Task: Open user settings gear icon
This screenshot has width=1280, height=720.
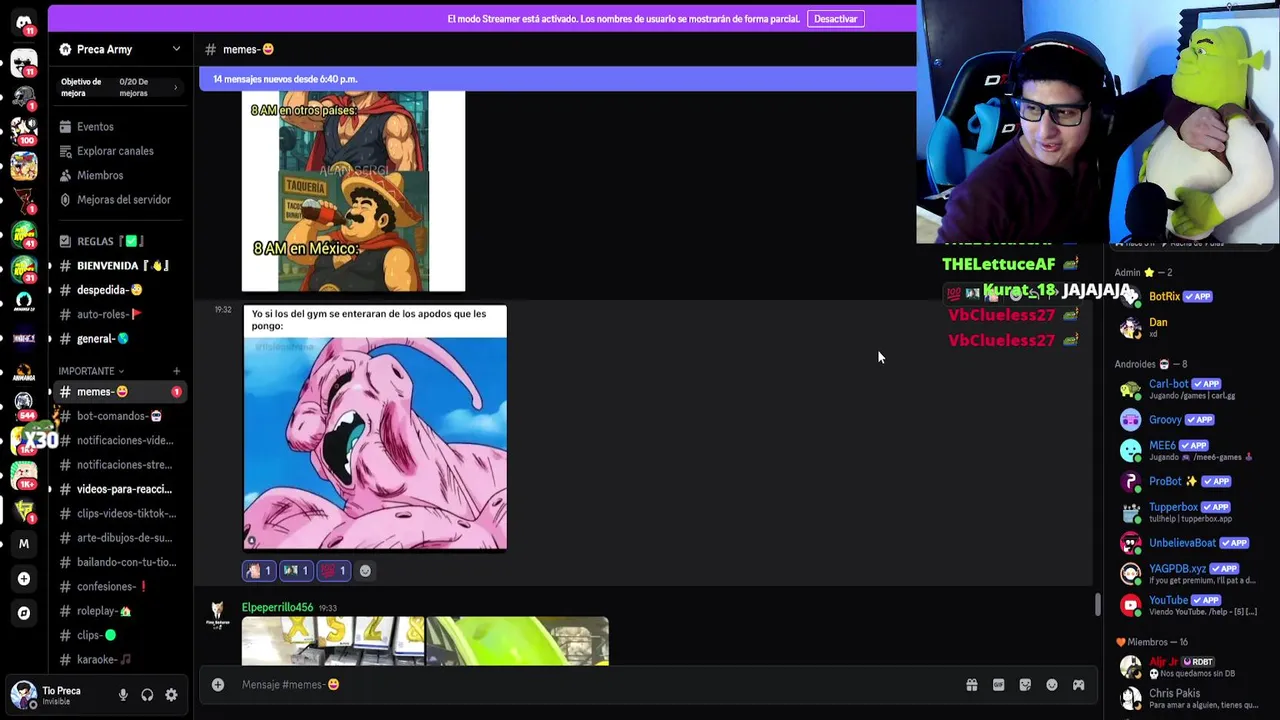Action: point(171,695)
